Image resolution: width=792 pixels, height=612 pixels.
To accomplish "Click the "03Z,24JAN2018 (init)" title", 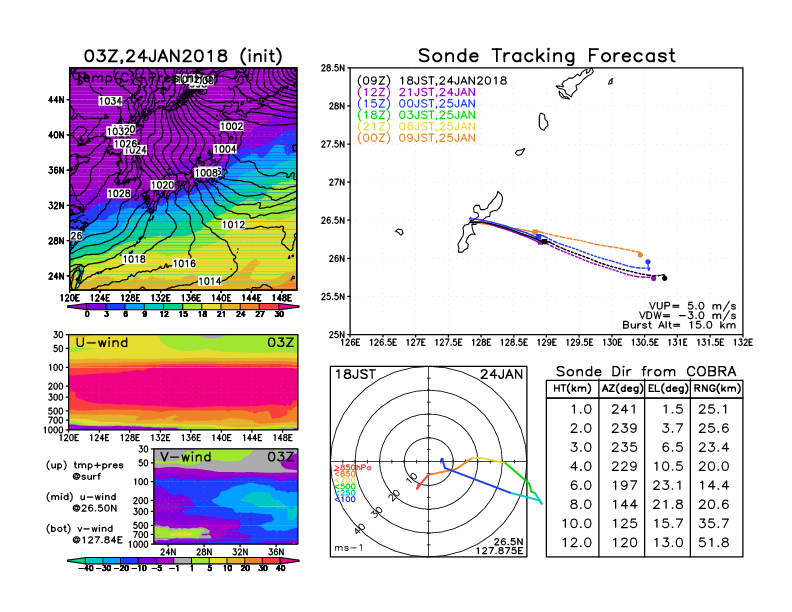I will point(183,56).
